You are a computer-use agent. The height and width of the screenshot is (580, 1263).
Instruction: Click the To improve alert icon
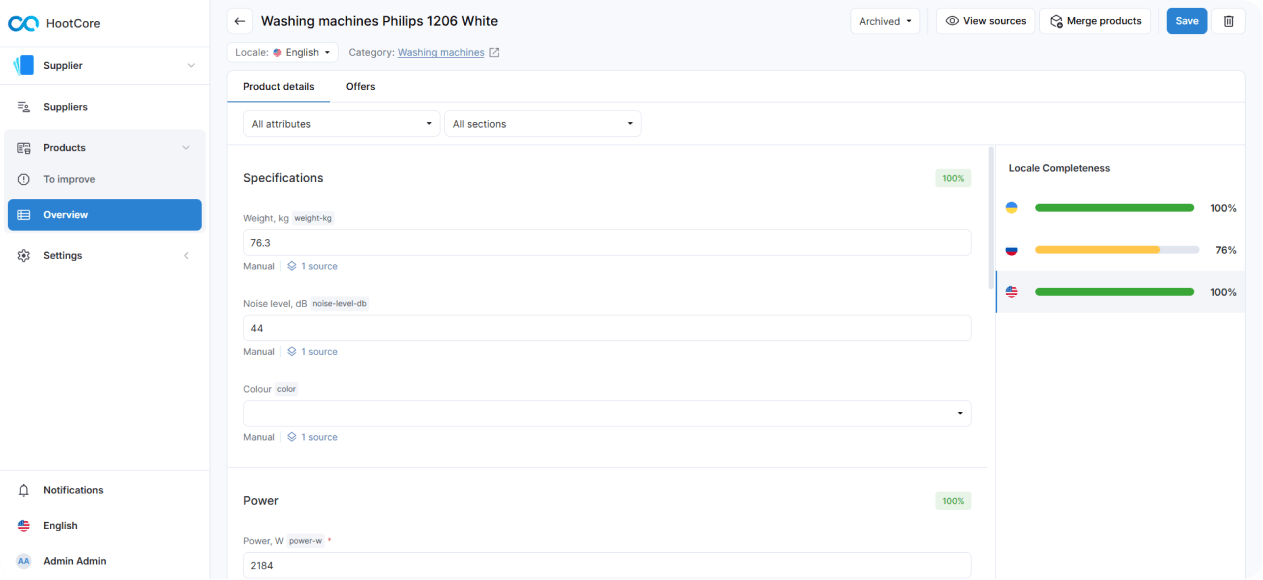click(x=24, y=180)
